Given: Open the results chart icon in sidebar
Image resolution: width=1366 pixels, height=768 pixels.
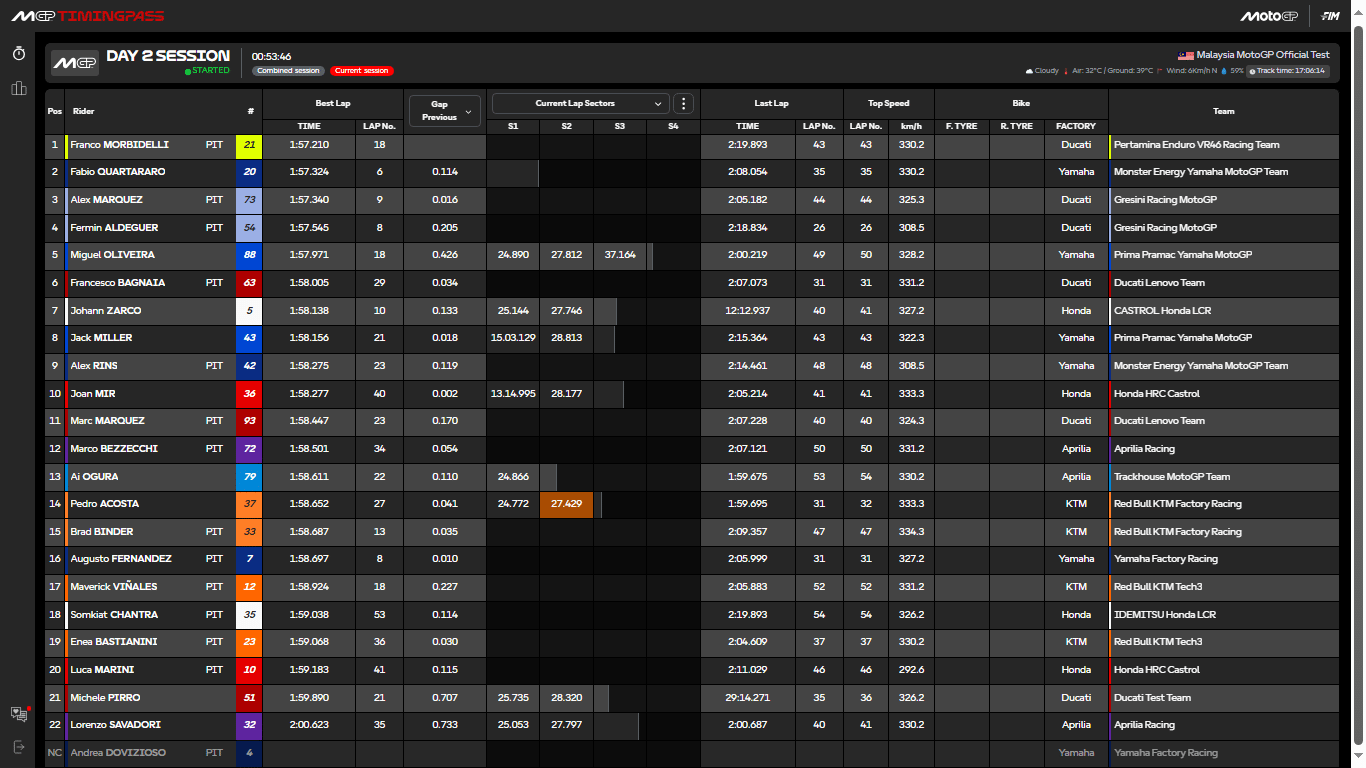Looking at the screenshot, I should pyautogui.click(x=18, y=89).
